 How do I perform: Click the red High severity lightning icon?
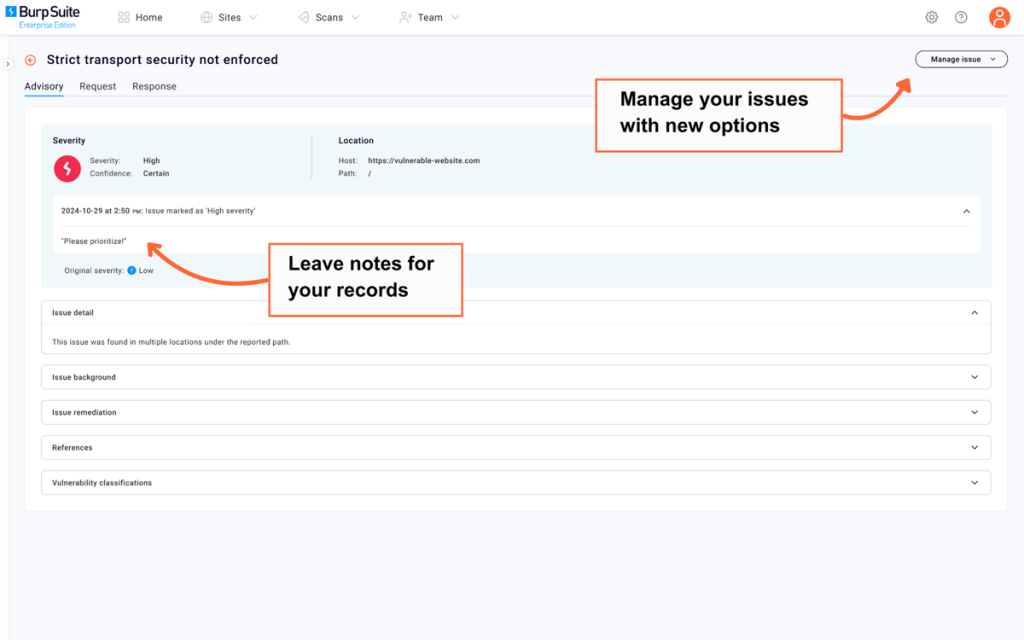tap(67, 168)
